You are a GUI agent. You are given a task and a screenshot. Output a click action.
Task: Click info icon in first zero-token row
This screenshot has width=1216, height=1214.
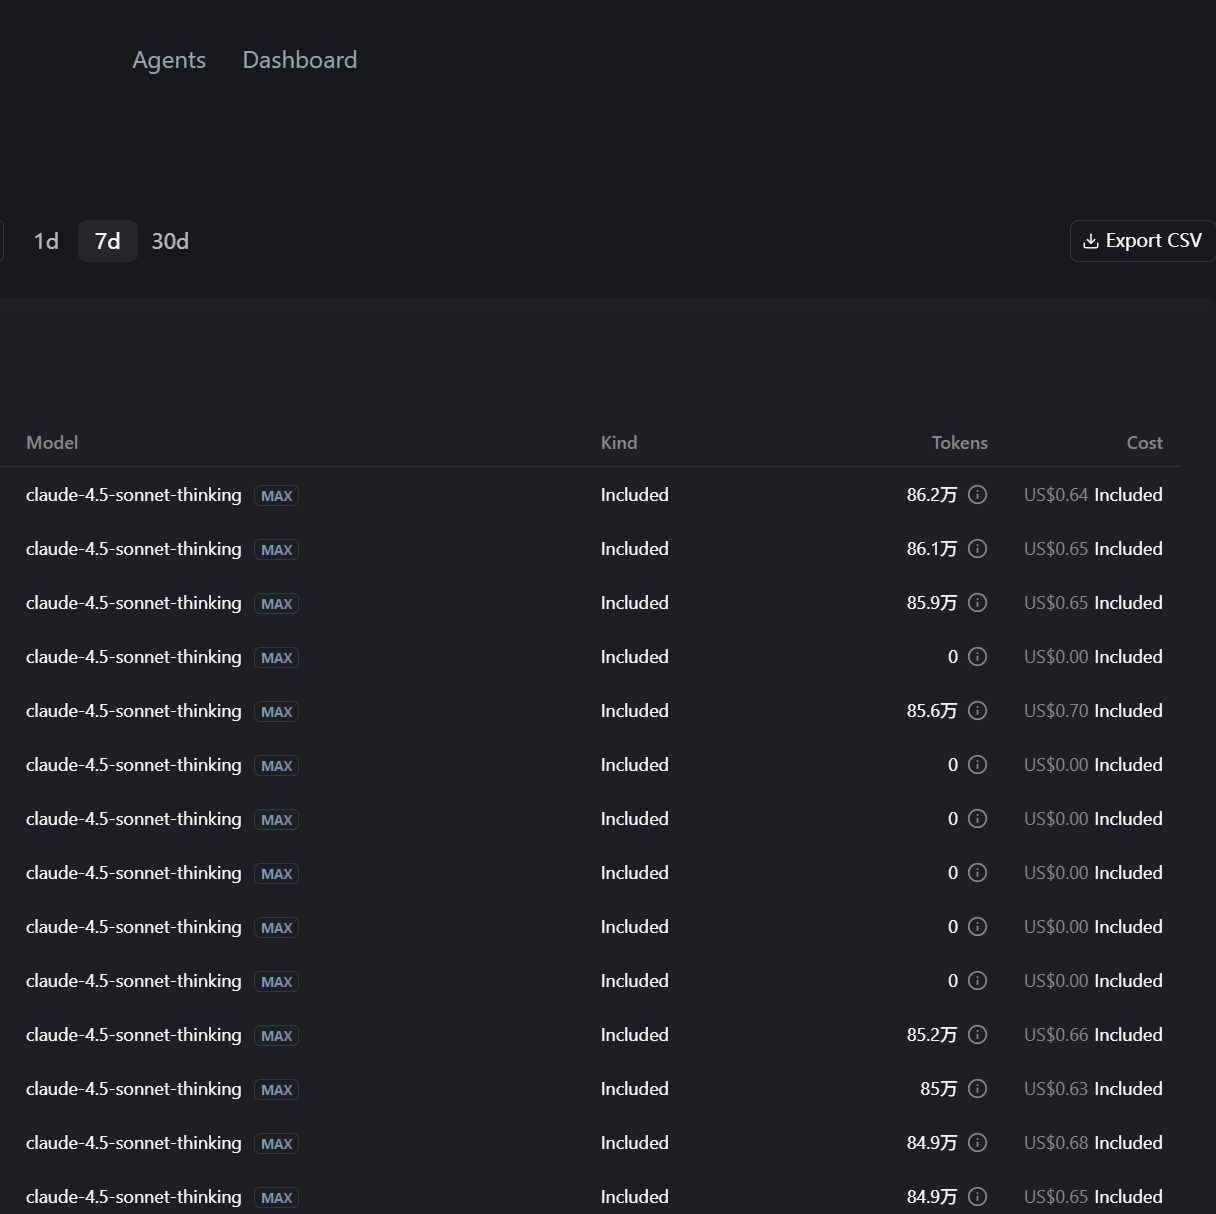pyautogui.click(x=978, y=657)
